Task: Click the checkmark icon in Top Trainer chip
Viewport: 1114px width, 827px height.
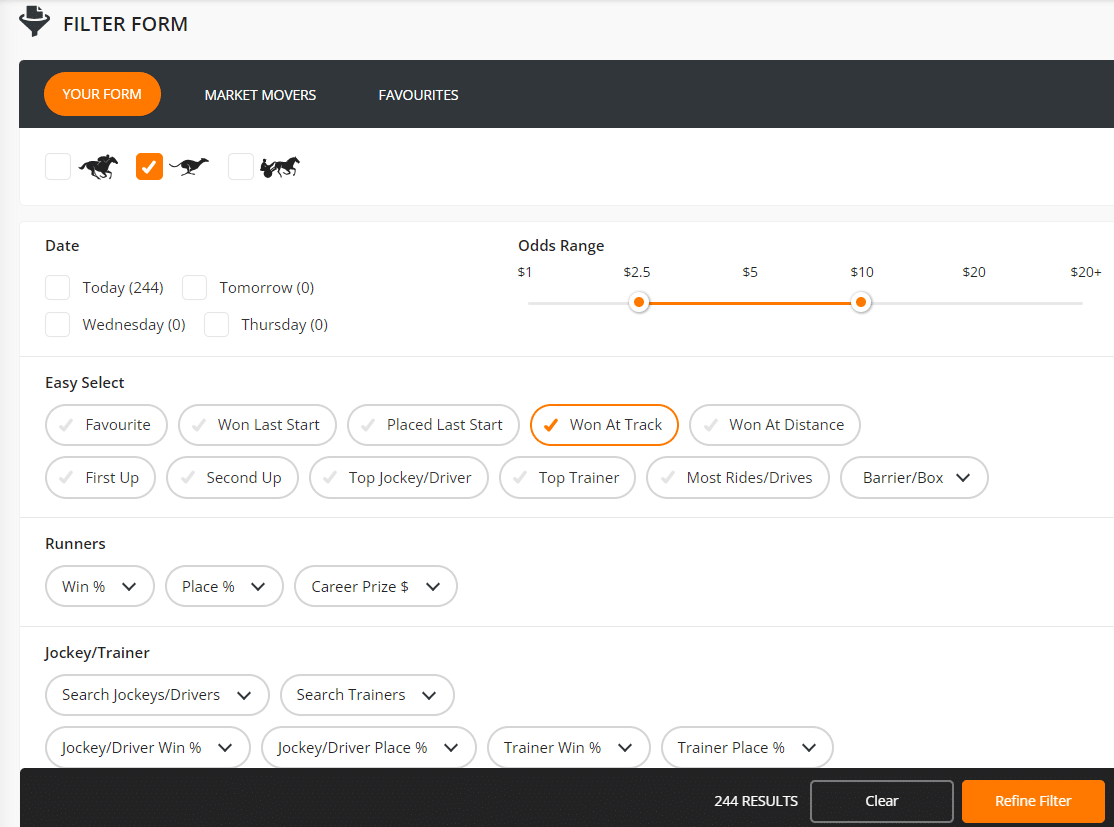Action: coord(519,478)
